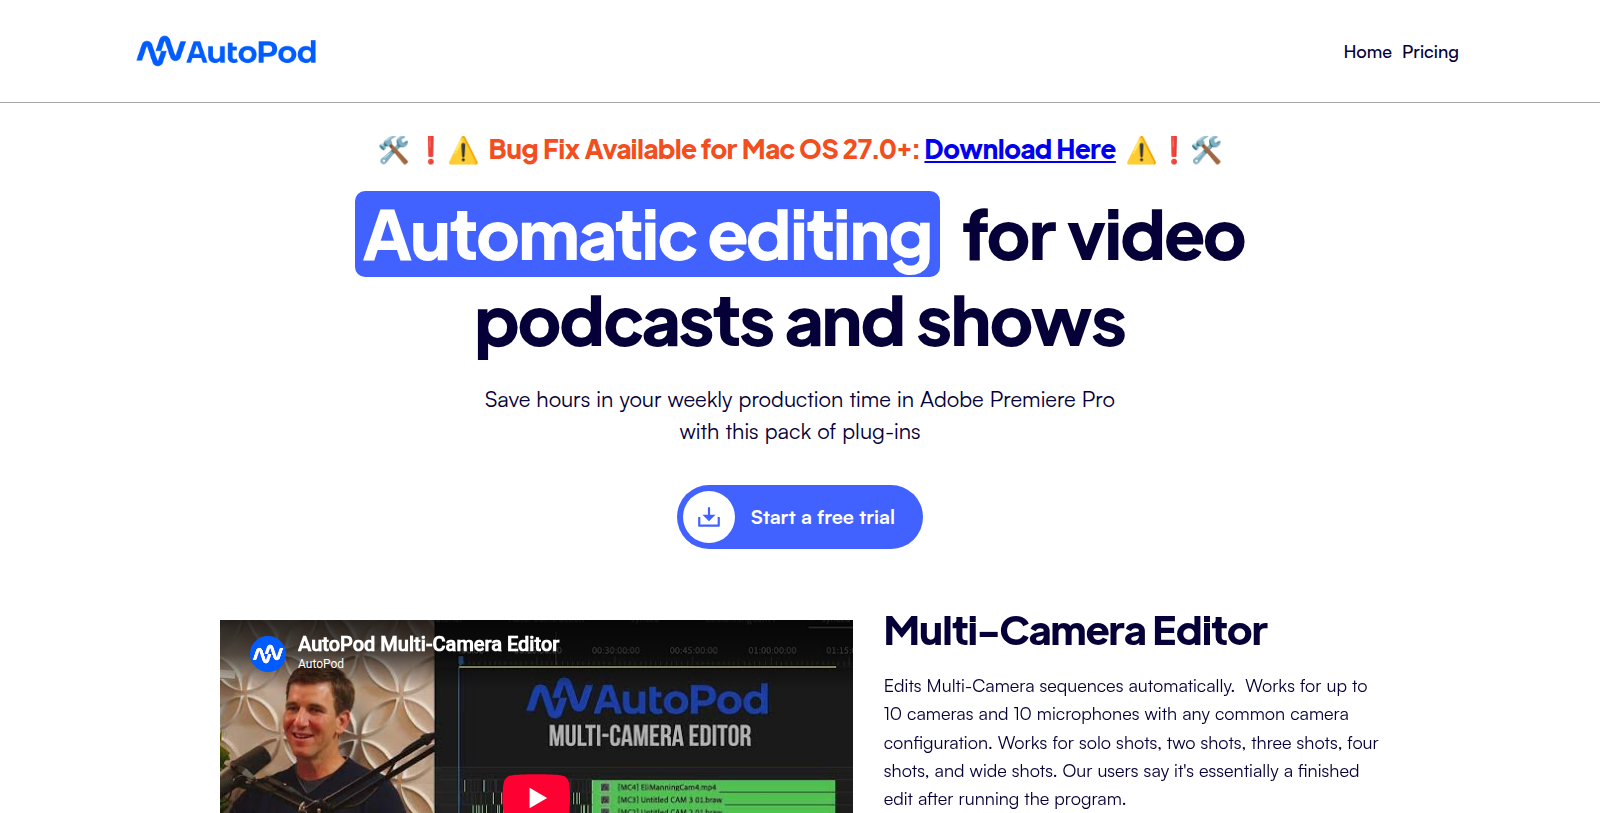The height and width of the screenshot is (813, 1600).
Task: Open the Pricing navigation link
Action: [x=1430, y=52]
